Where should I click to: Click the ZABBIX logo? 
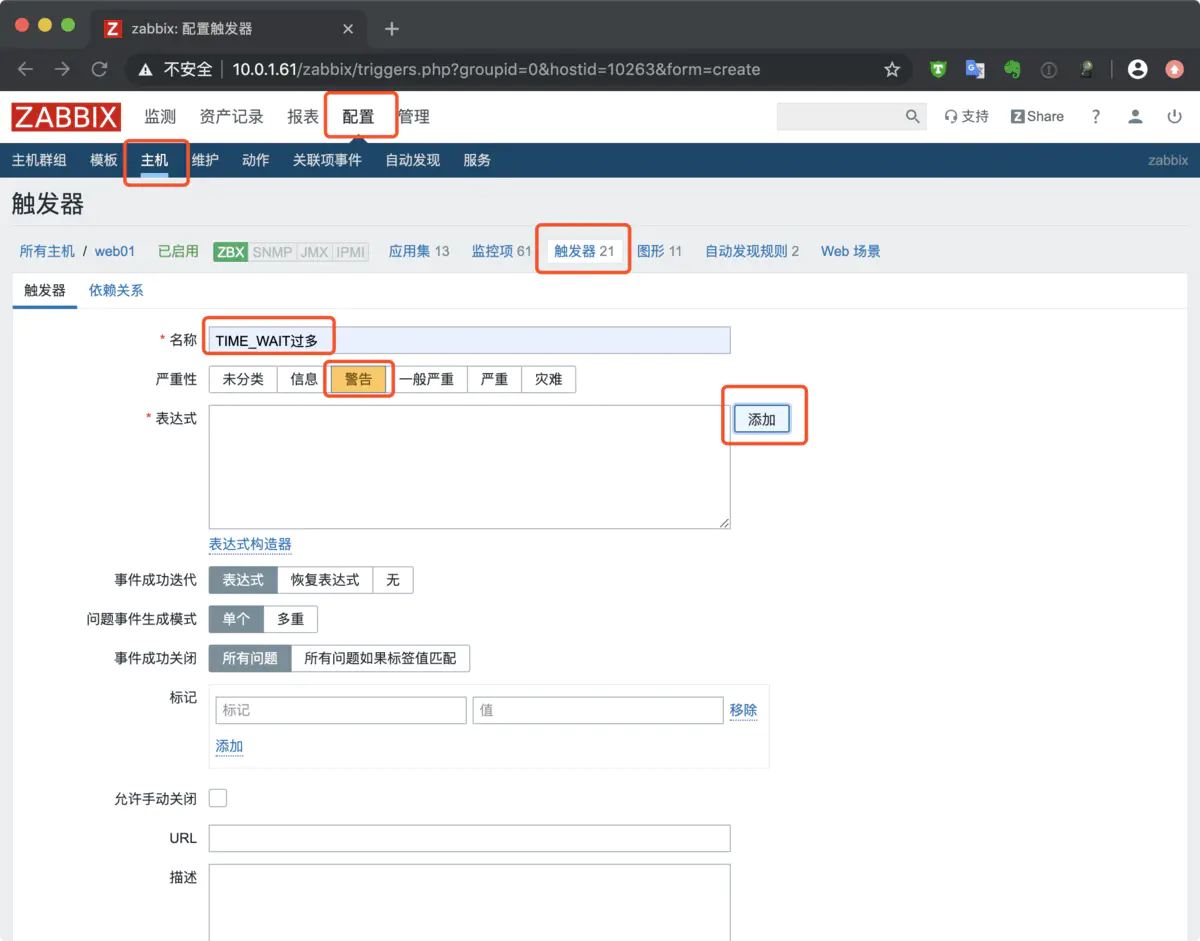[x=66, y=117]
